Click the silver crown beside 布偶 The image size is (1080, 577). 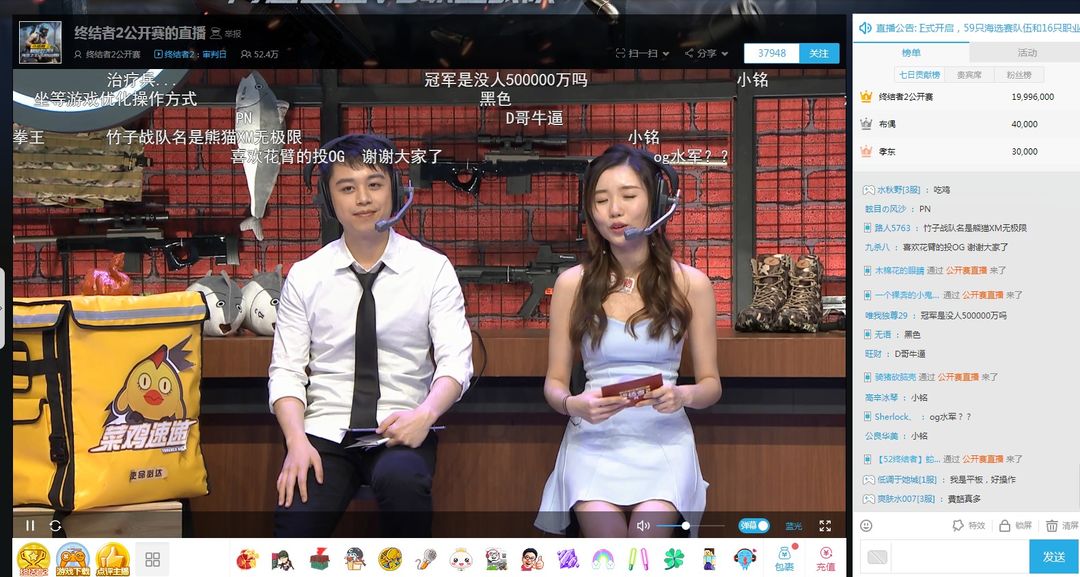coord(866,124)
